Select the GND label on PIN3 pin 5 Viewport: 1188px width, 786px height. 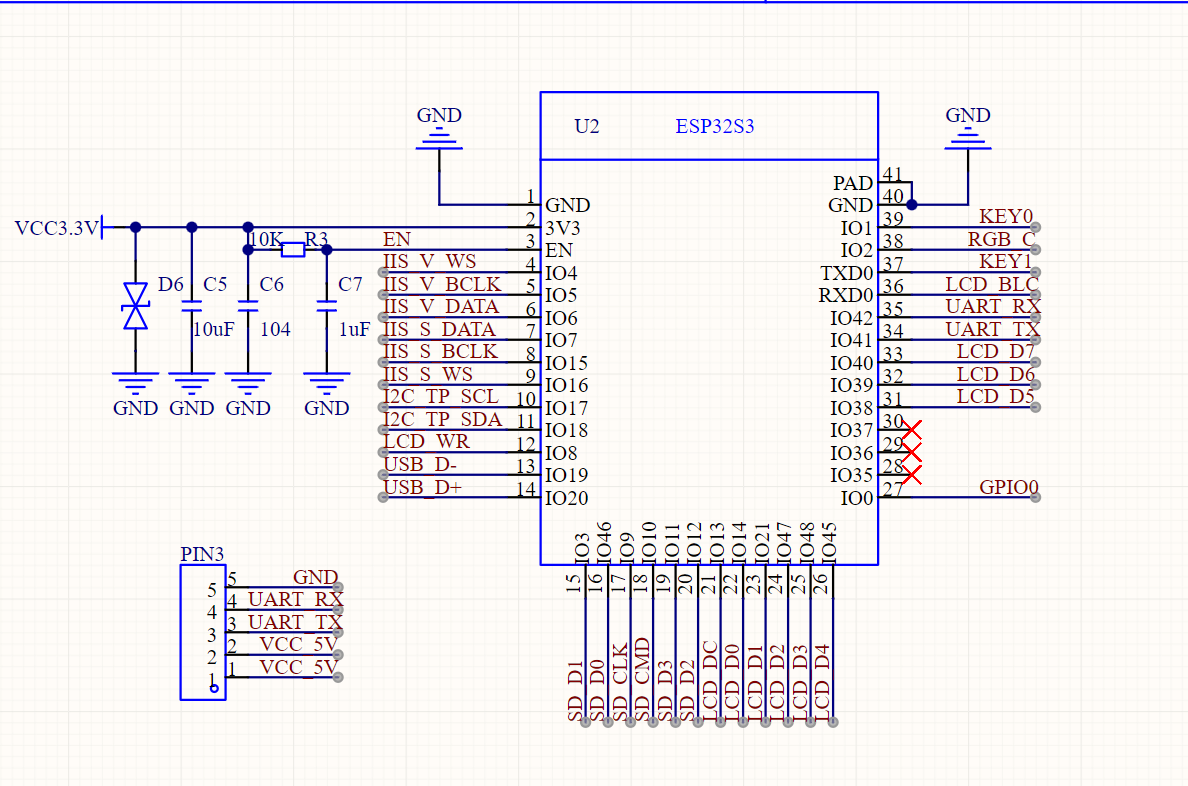click(315, 578)
